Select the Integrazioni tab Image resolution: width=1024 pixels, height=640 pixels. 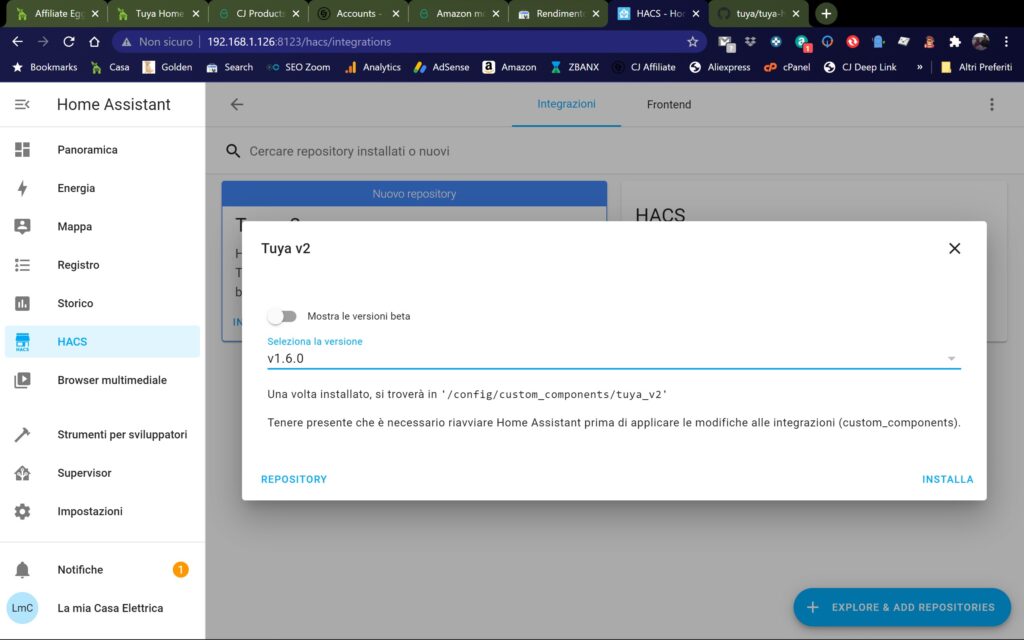[566, 104]
